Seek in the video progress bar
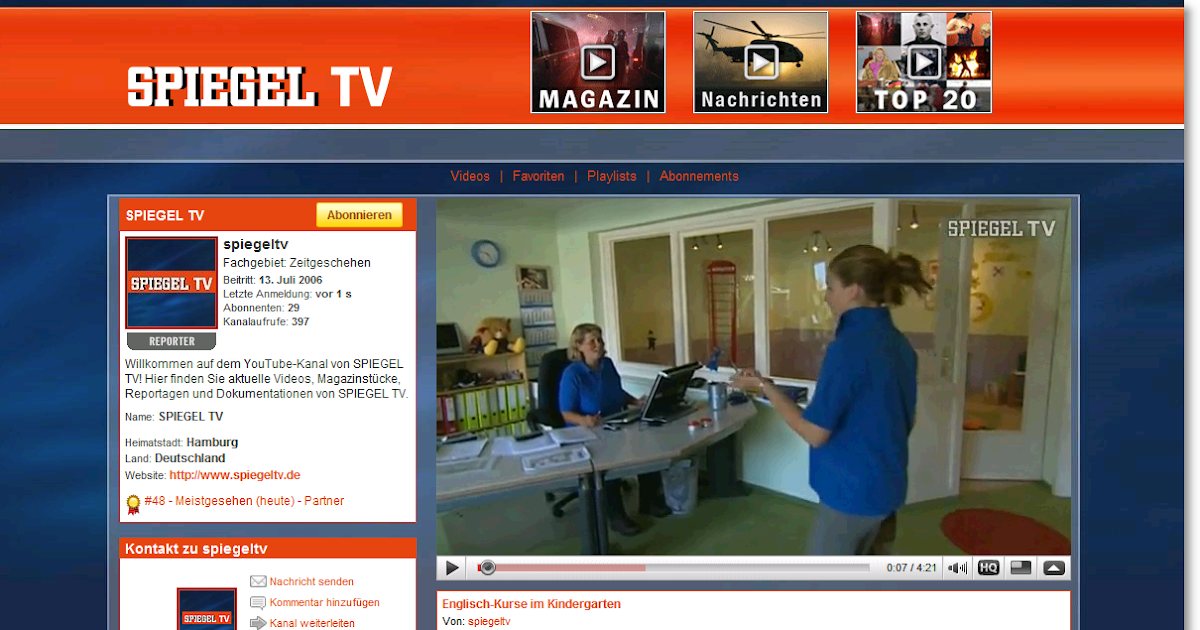 674,568
